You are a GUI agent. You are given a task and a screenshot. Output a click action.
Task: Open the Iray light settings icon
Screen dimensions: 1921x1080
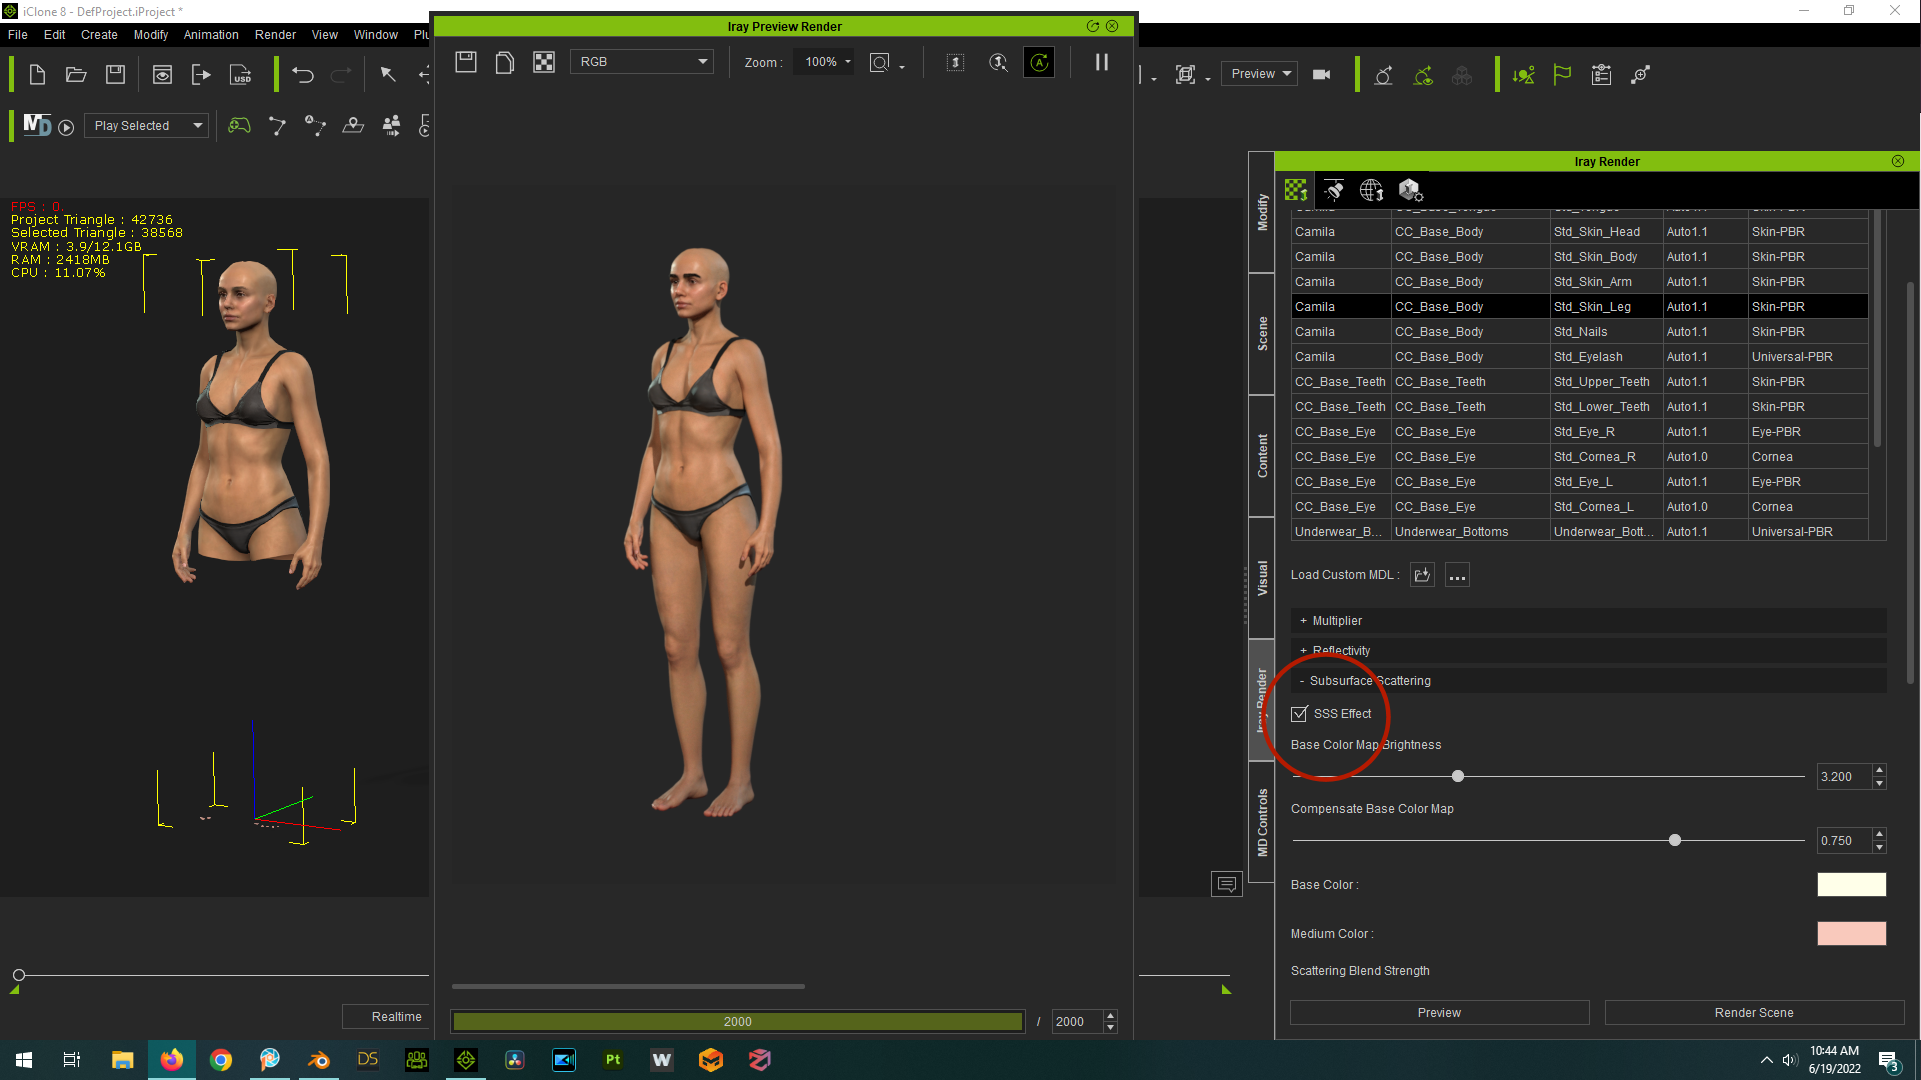point(1334,189)
